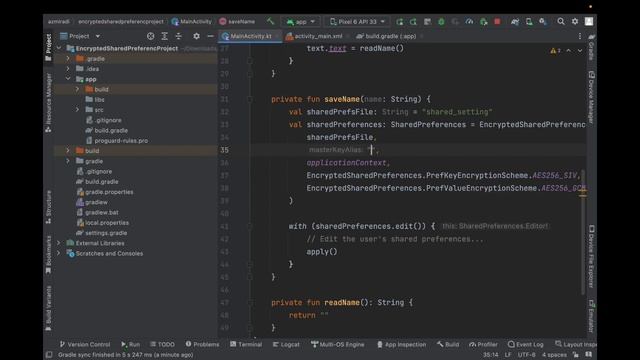Click line 35 masterKeyAlias string field

tap(372, 150)
